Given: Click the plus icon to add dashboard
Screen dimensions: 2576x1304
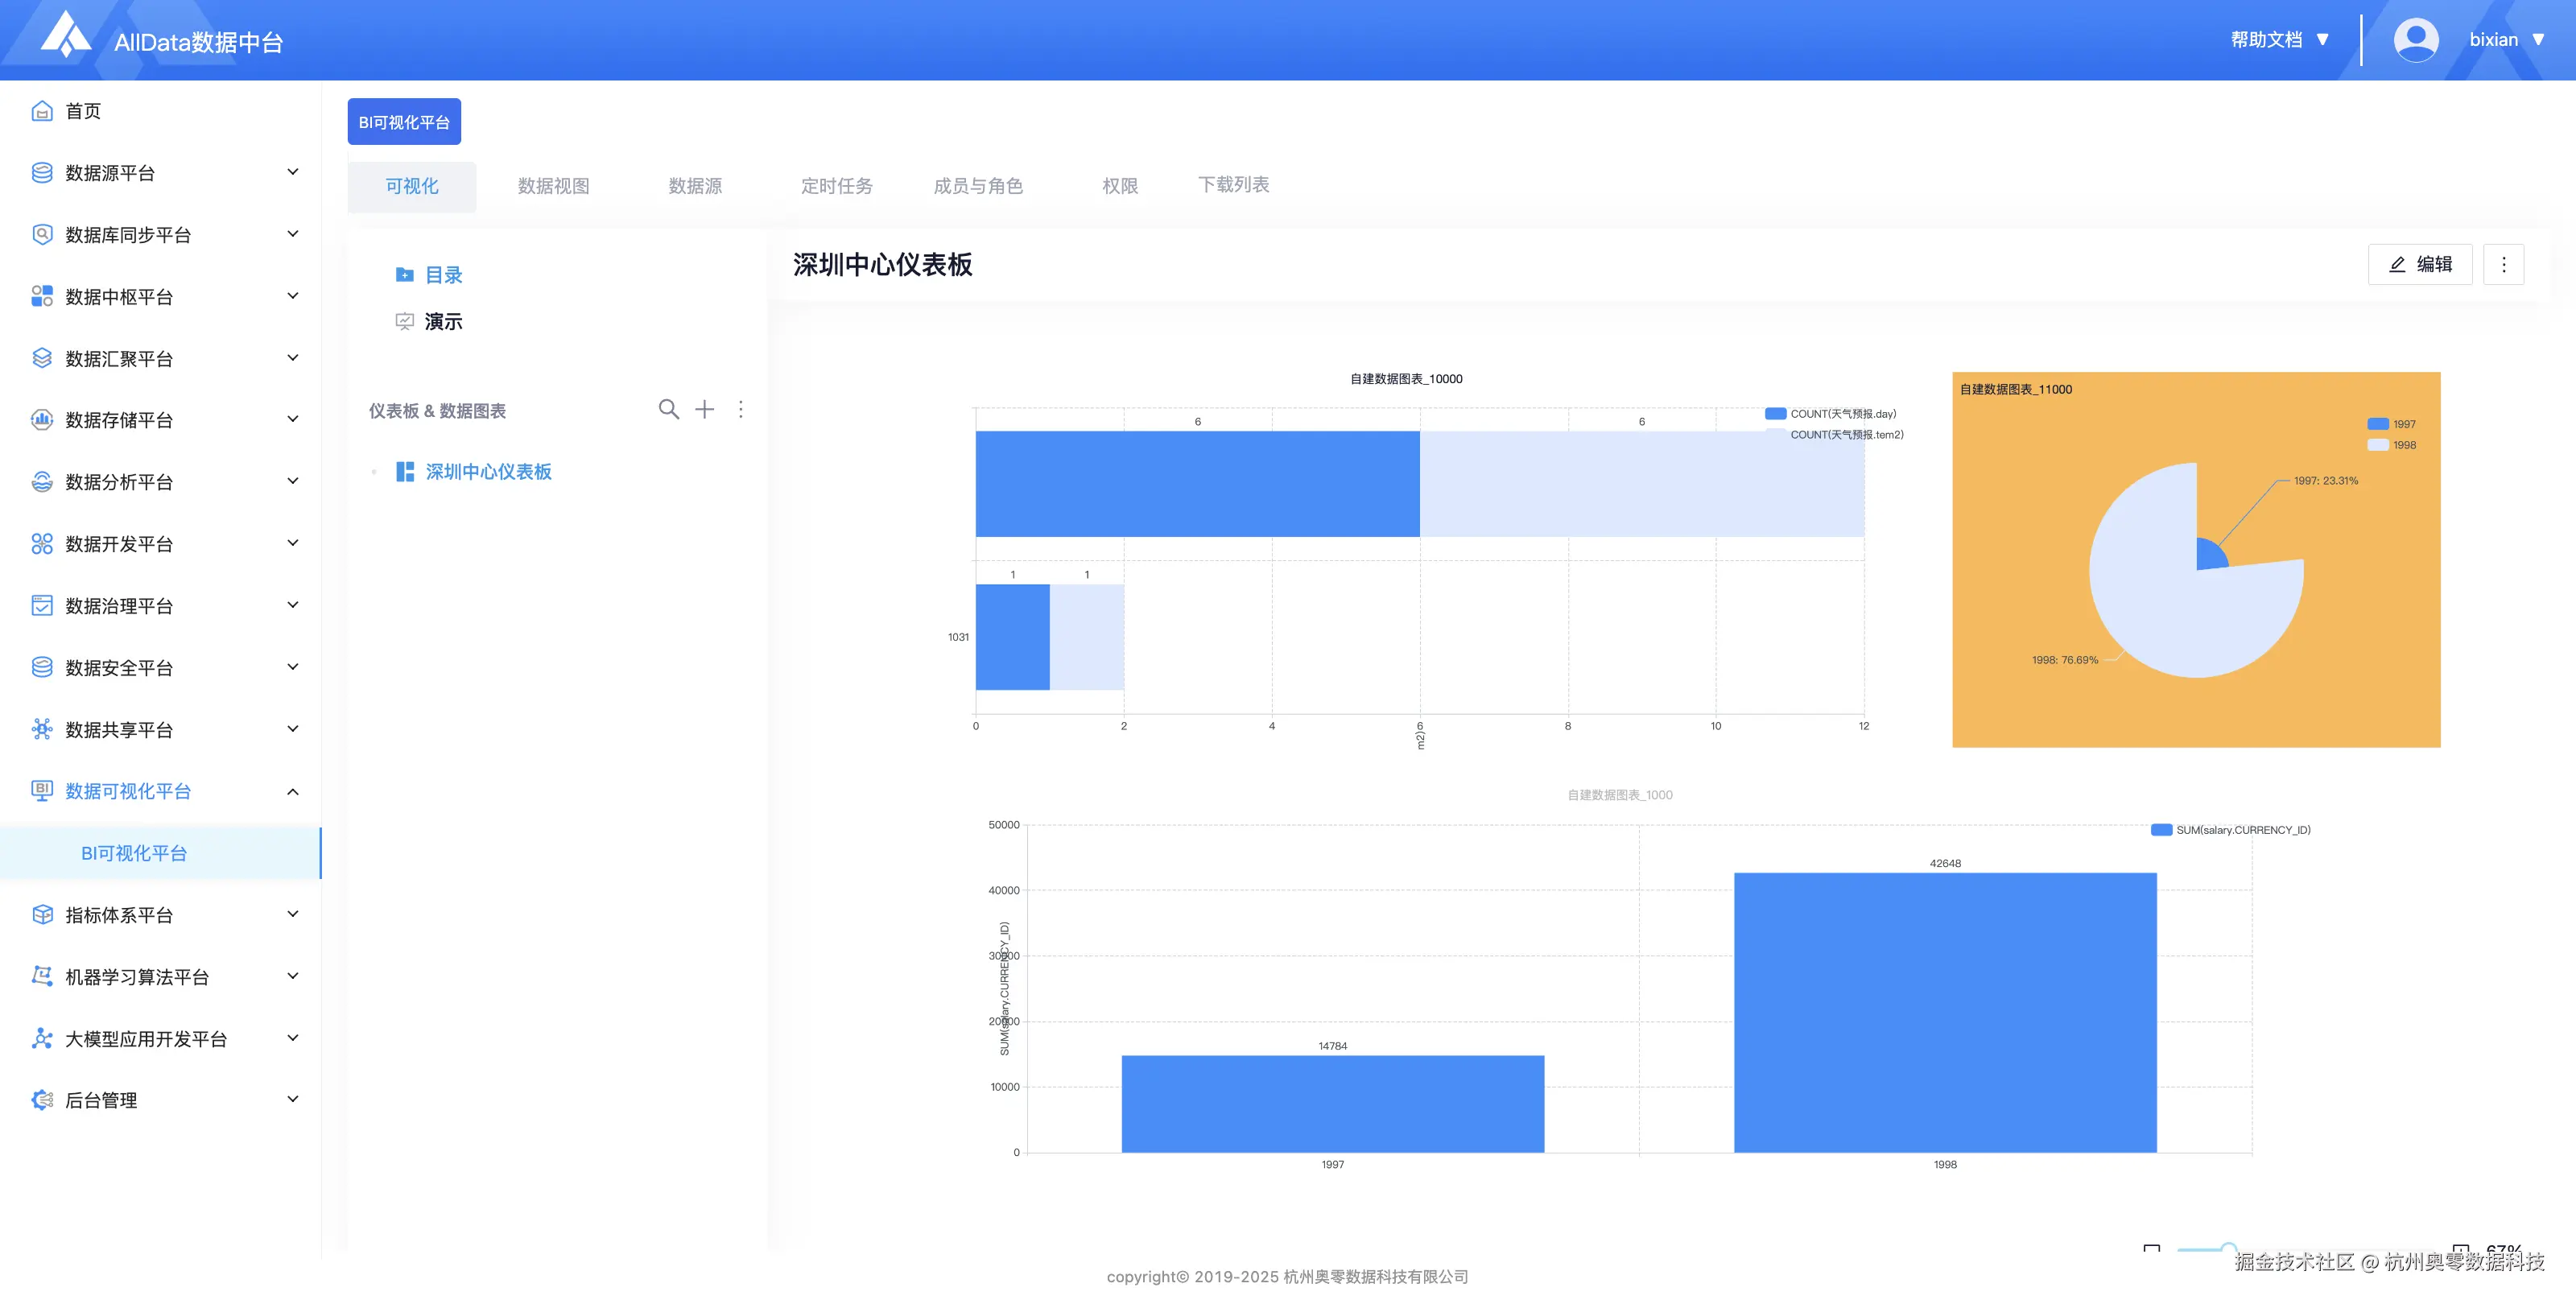Looking at the screenshot, I should click(x=705, y=409).
